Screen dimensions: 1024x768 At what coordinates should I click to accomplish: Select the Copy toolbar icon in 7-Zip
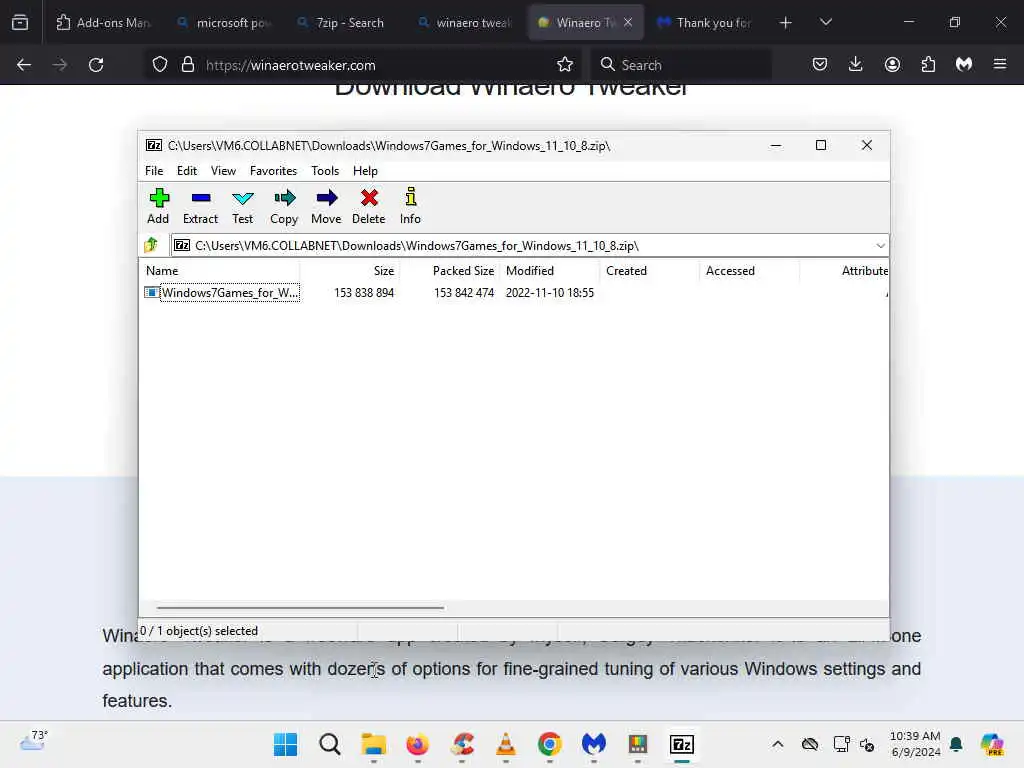284,206
